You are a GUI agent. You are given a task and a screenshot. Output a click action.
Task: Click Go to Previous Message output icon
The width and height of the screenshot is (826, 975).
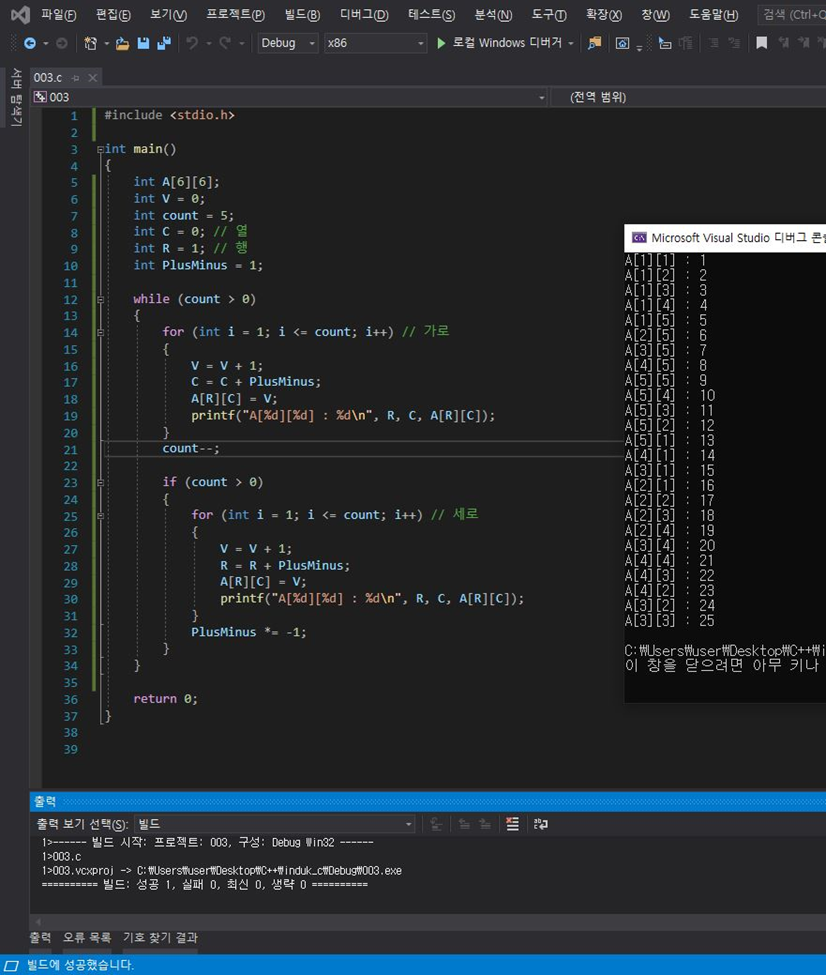coord(464,824)
